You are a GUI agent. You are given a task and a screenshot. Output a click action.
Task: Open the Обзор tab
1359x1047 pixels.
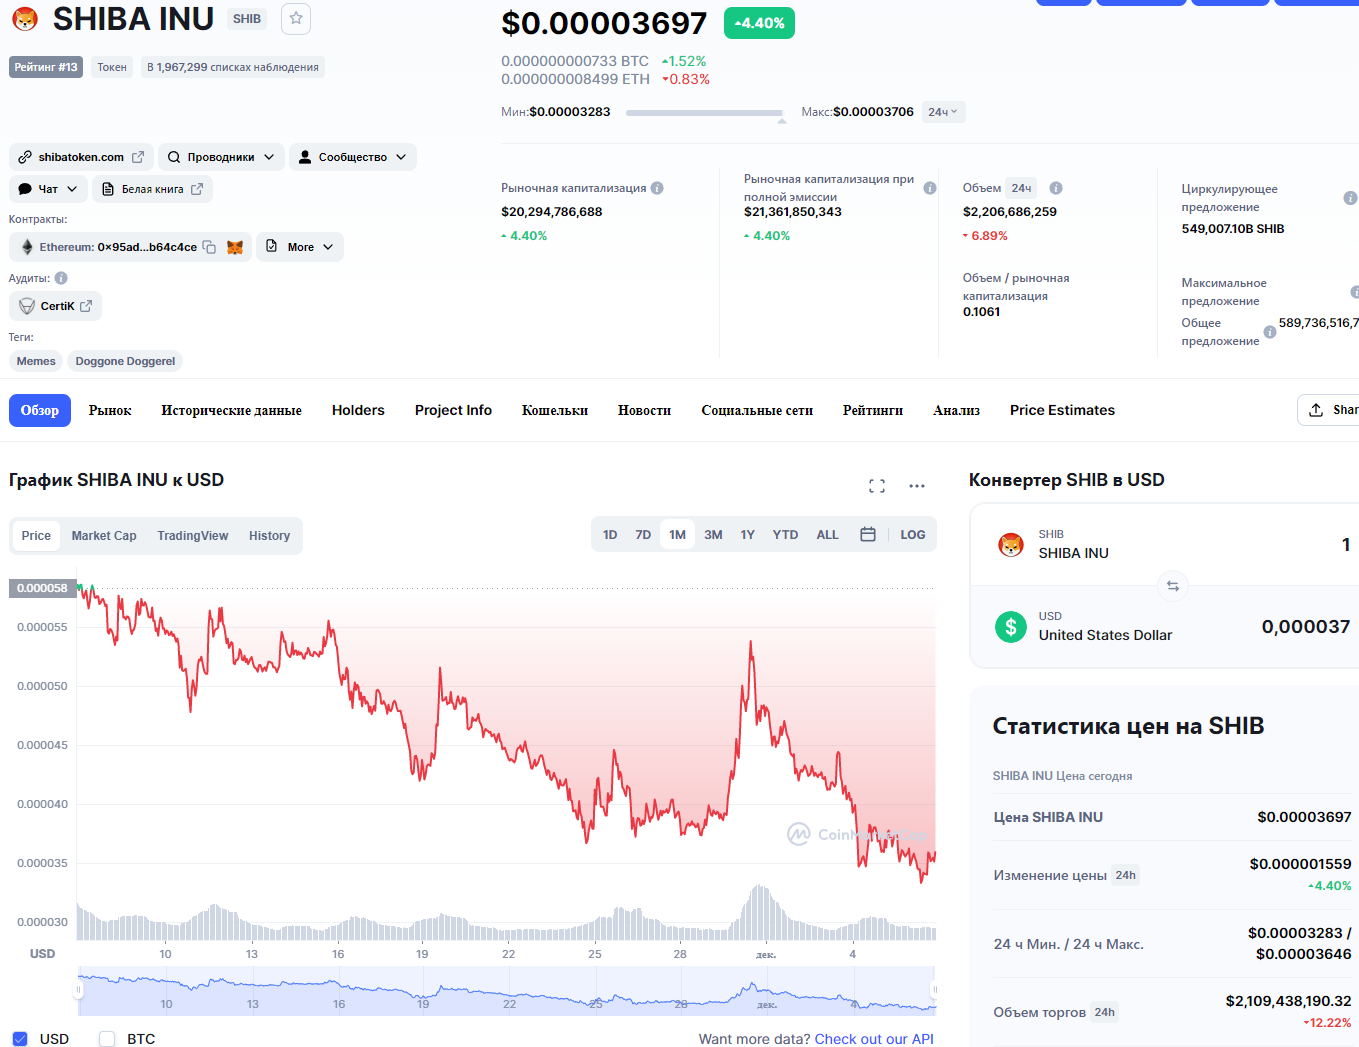pyautogui.click(x=40, y=410)
